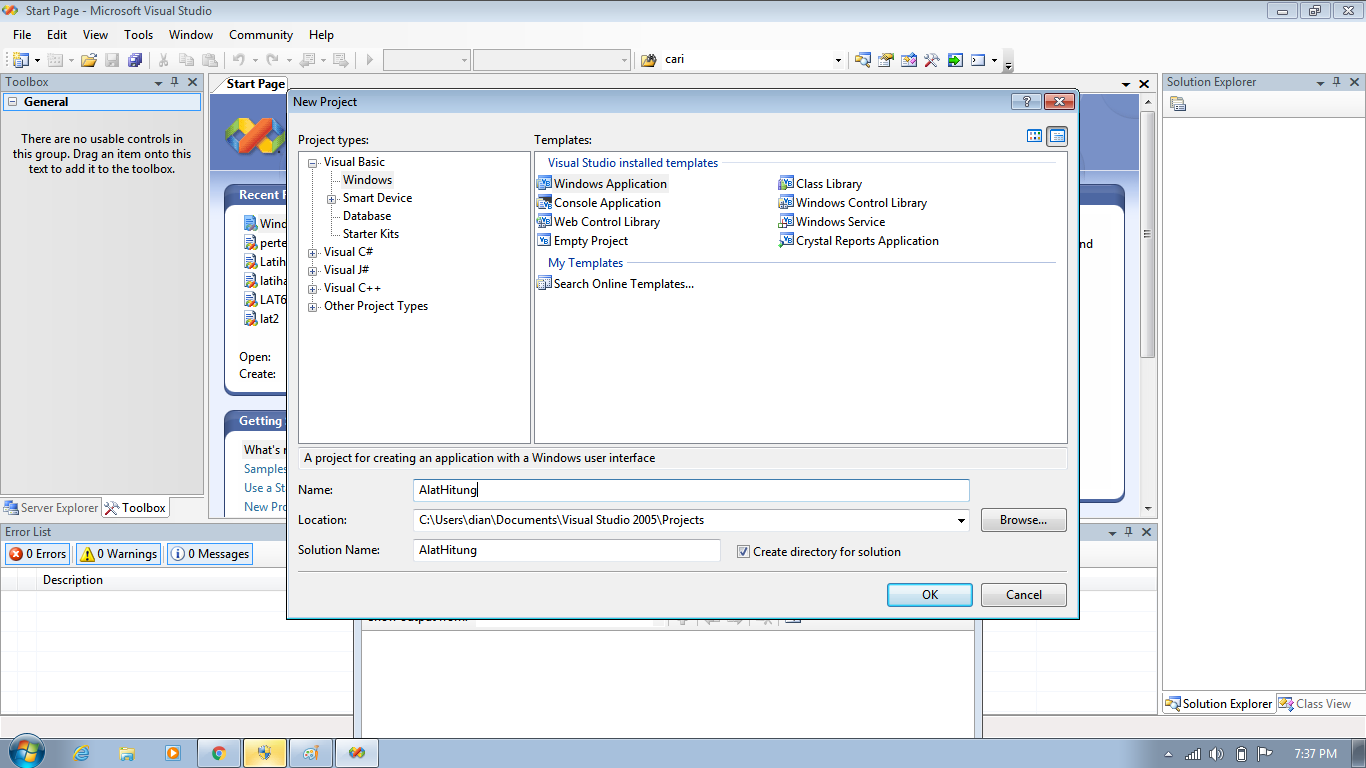Select the Empty Project template
Screen dimensions: 1366x768
point(583,241)
